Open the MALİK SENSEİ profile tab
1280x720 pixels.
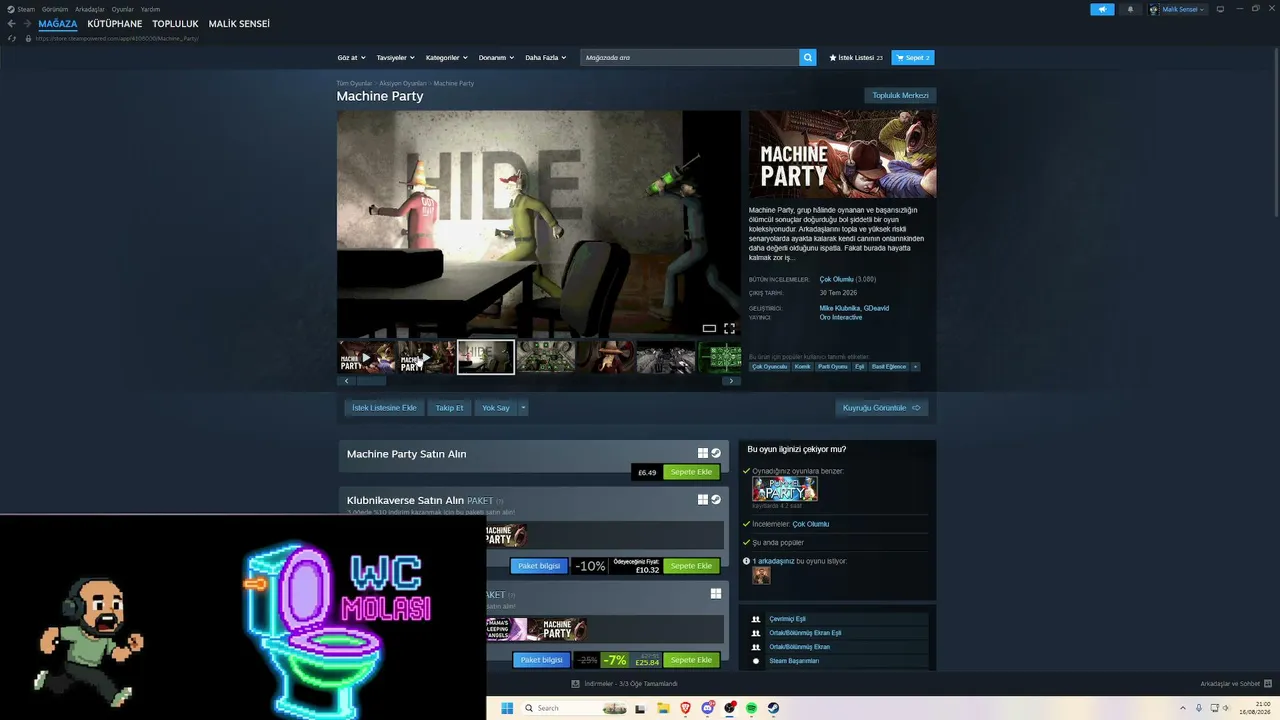pos(239,24)
